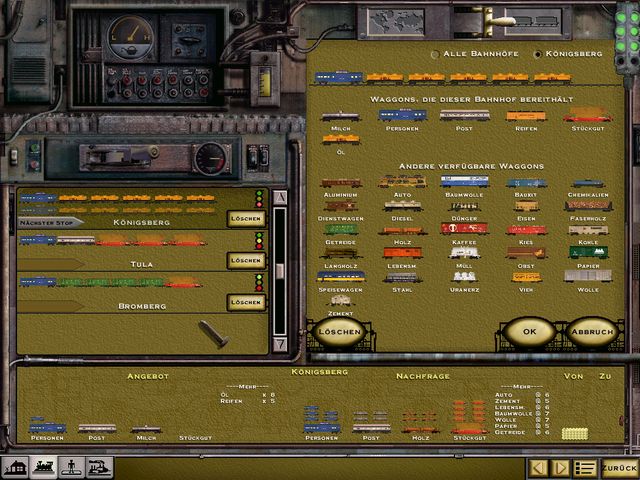Click the Zurück button
This screenshot has width=640, height=480.
[x=619, y=467]
